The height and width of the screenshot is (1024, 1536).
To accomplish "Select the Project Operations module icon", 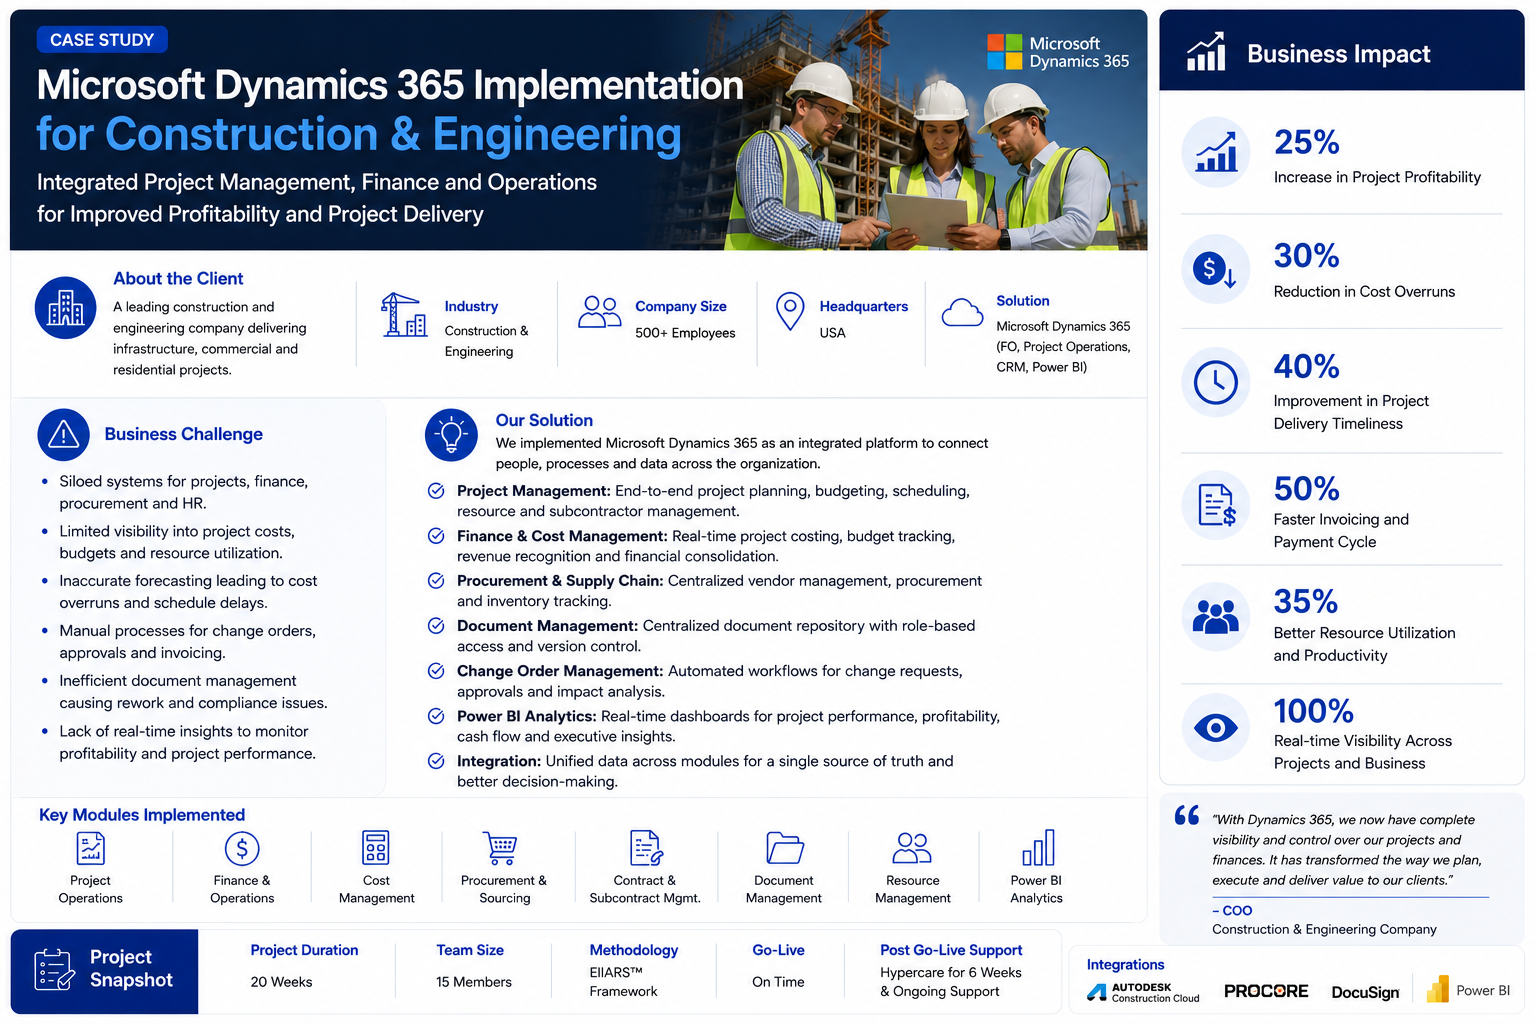I will [91, 848].
